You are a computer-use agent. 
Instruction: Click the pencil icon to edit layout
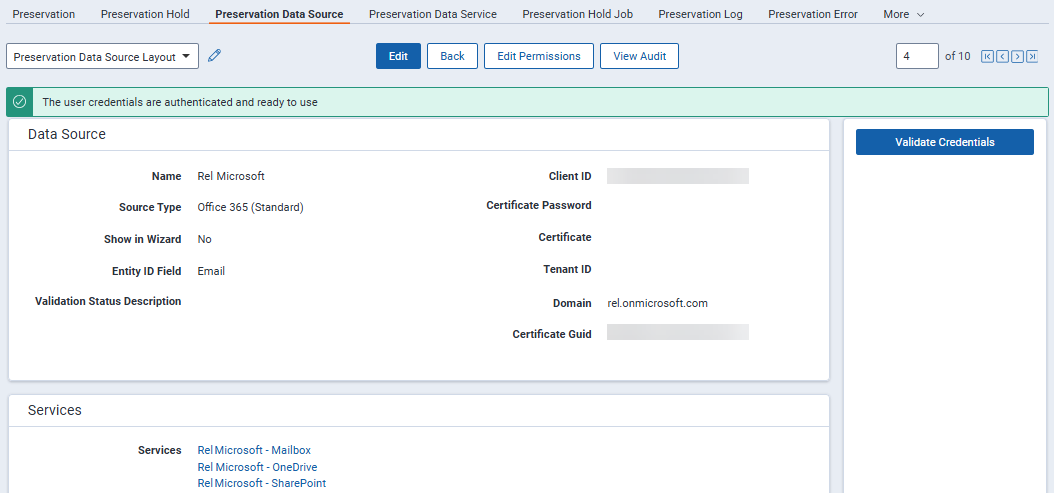(214, 56)
